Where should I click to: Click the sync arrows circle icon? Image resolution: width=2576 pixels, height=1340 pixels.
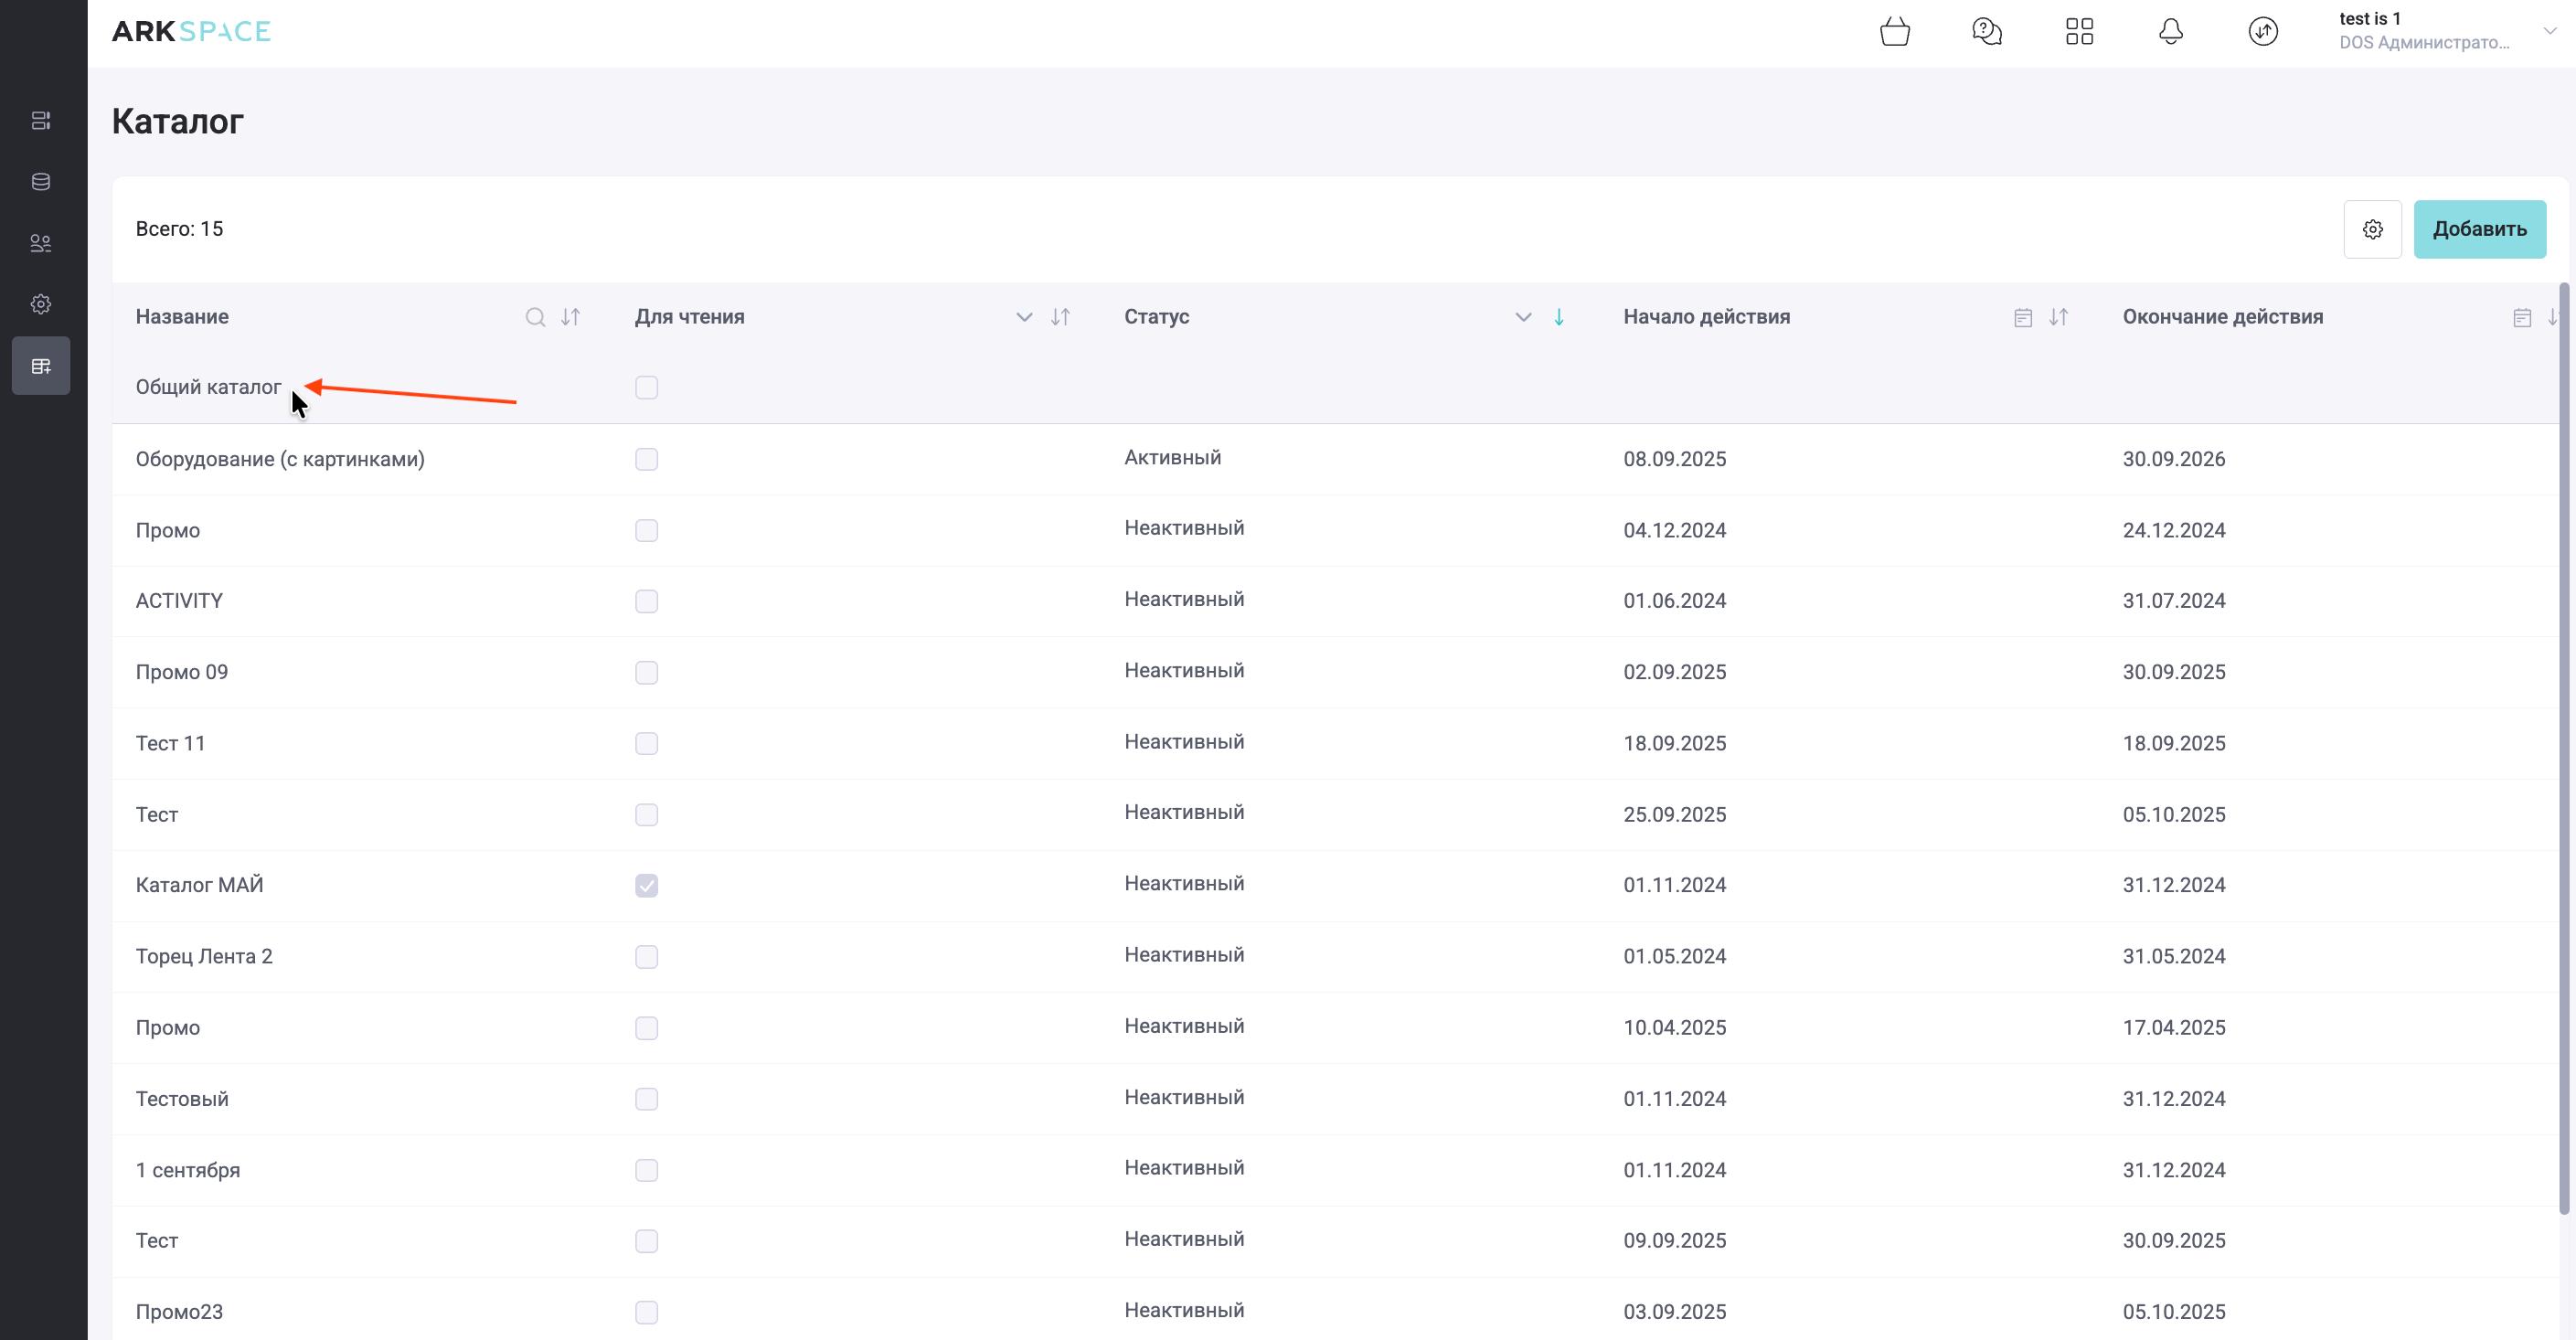(x=2263, y=32)
